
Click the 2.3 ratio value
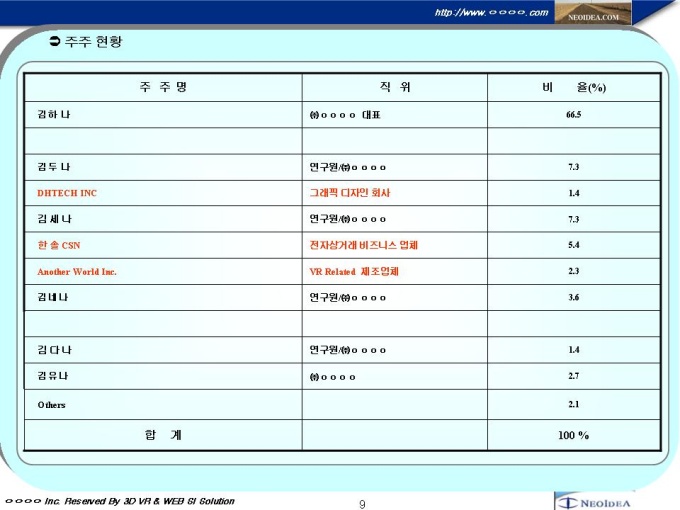[x=573, y=271]
